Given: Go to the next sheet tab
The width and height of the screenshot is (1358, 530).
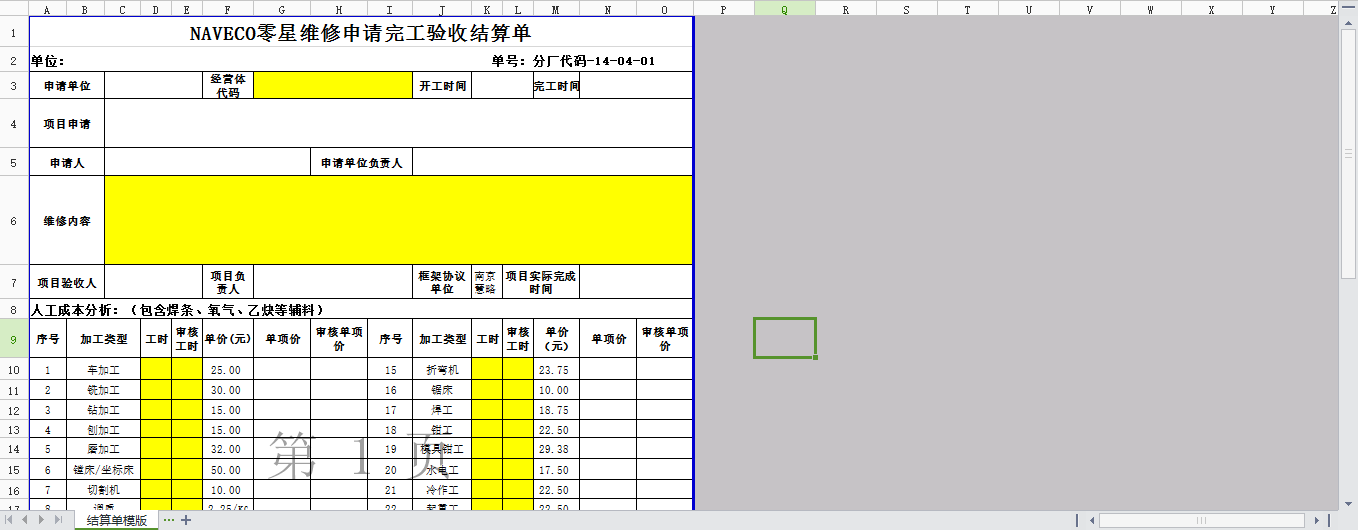Looking at the screenshot, I should [x=41, y=520].
